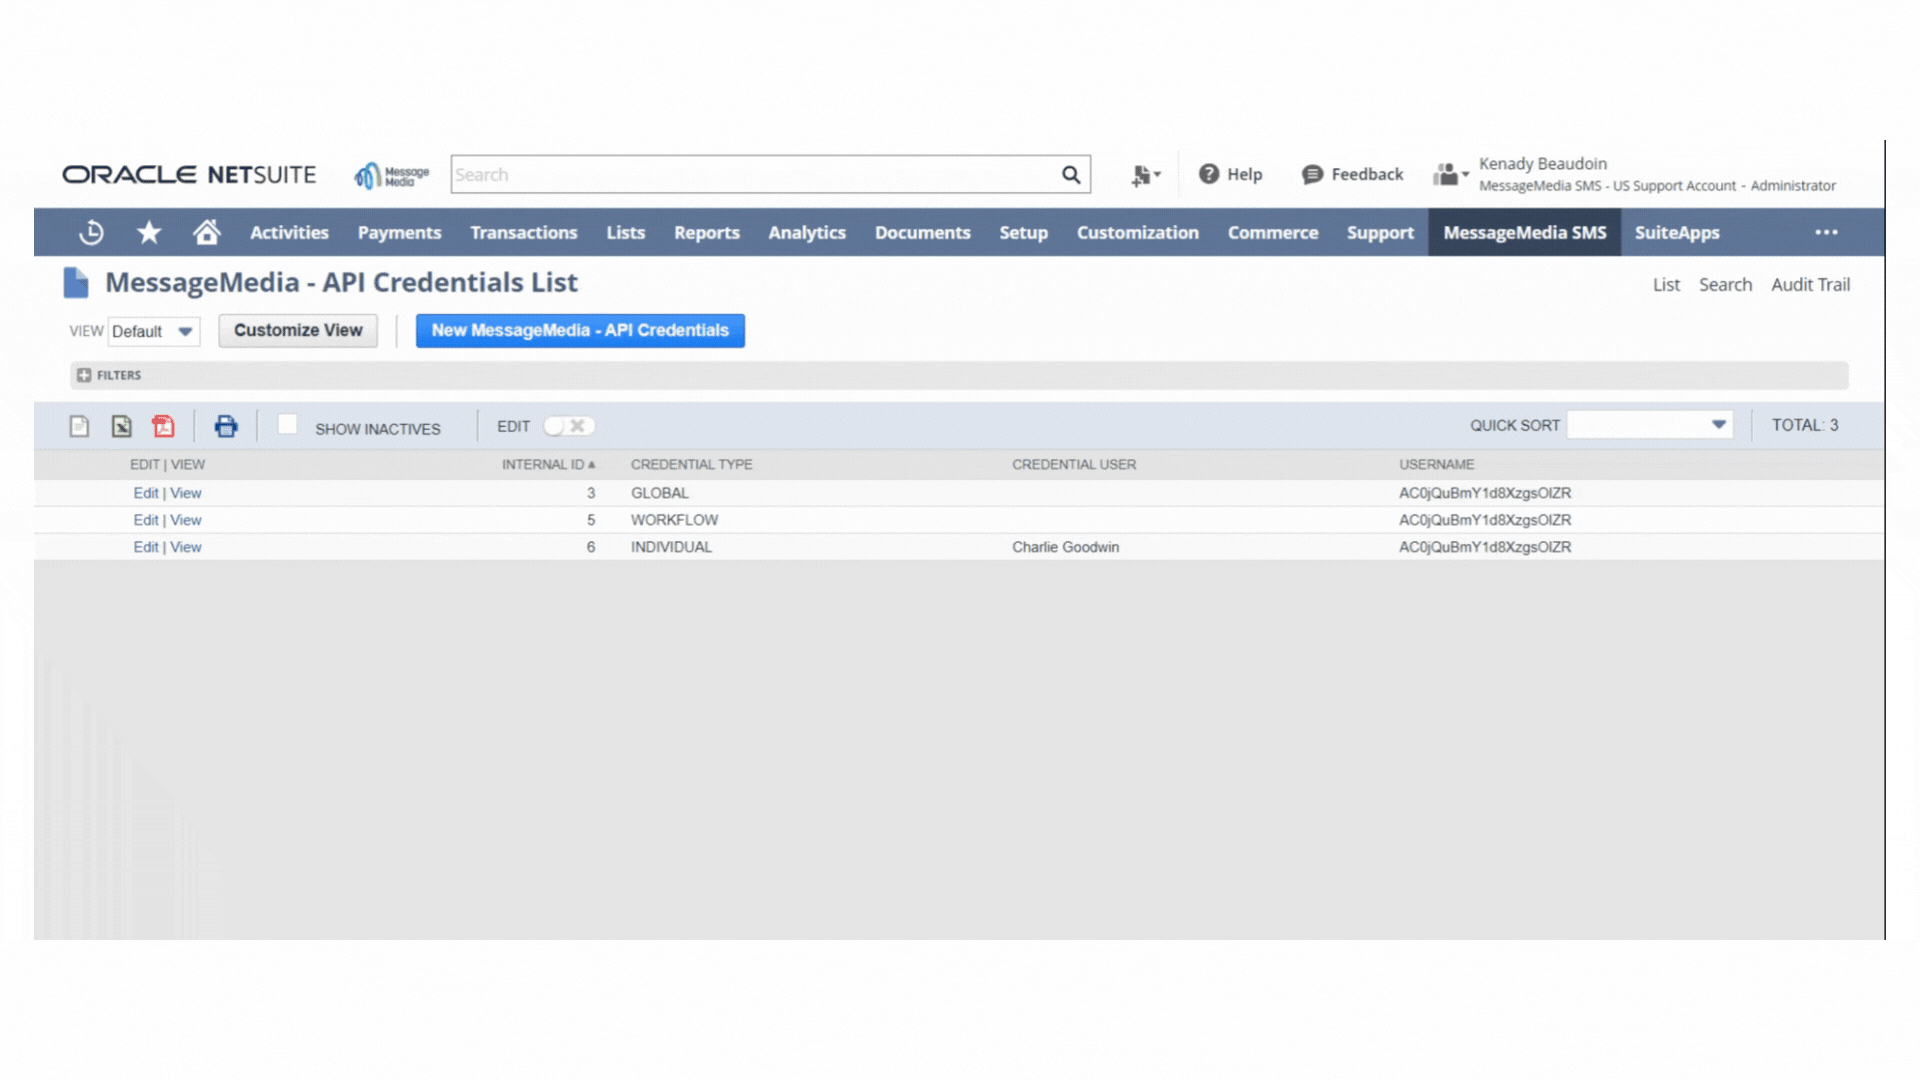
Task: Enable the Show Inactives checkbox
Action: pos(288,424)
